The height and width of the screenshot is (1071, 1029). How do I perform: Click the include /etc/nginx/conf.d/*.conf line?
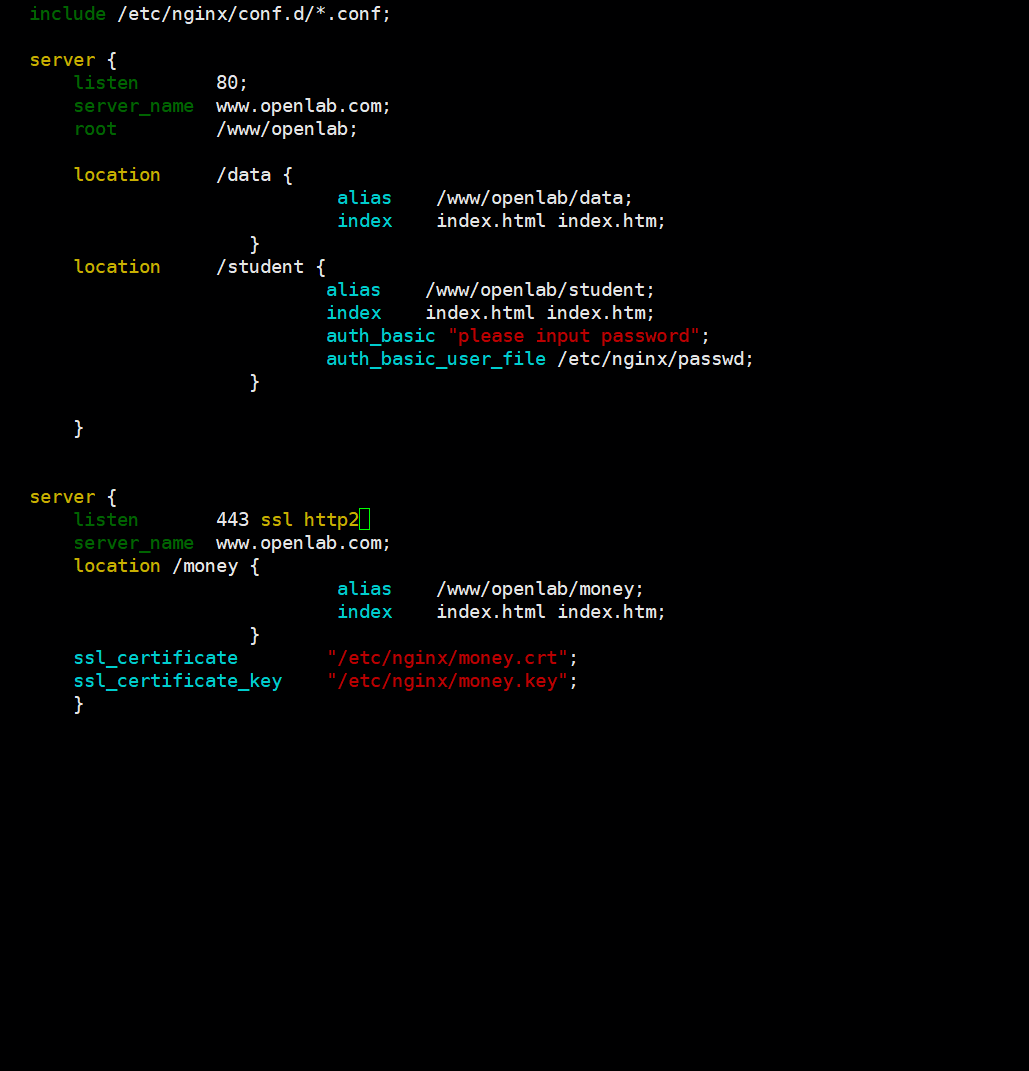pyautogui.click(x=210, y=14)
